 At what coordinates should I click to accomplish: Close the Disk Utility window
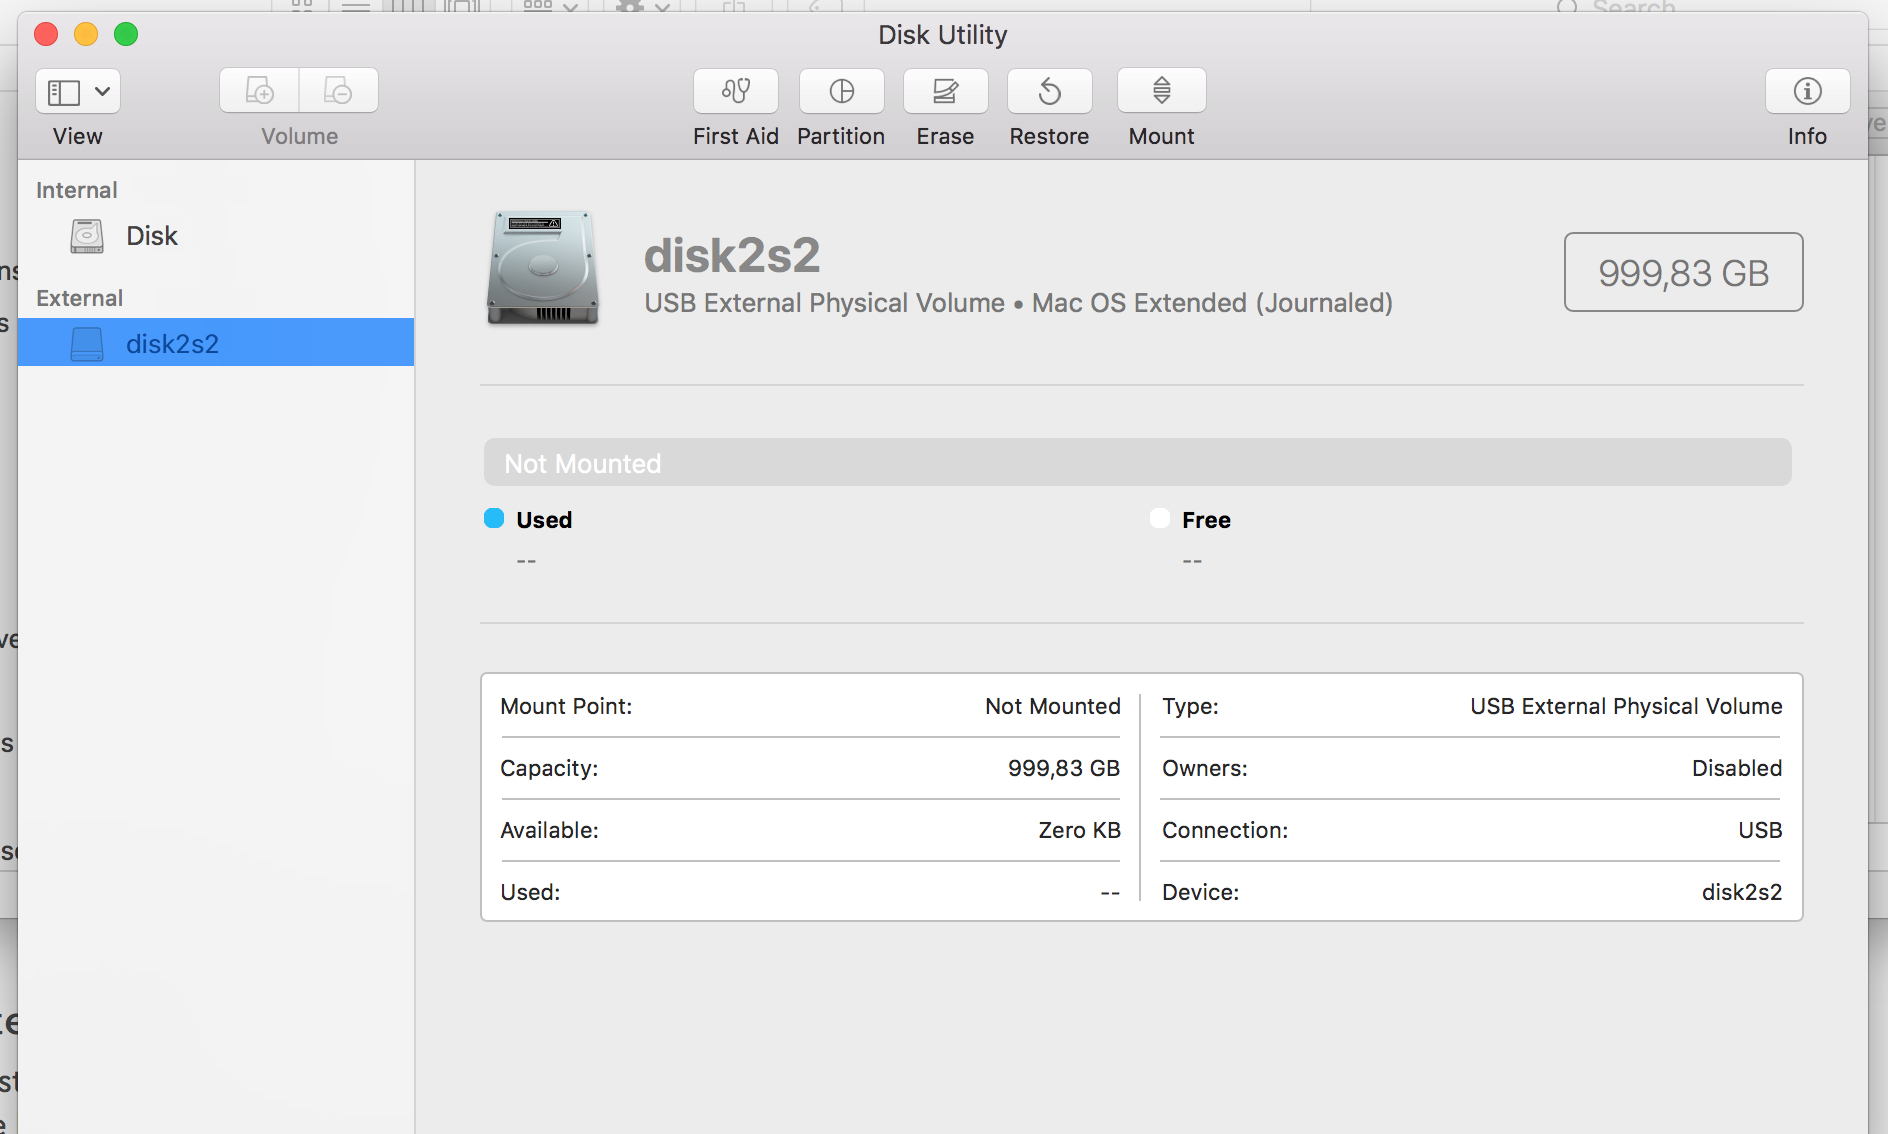(46, 34)
